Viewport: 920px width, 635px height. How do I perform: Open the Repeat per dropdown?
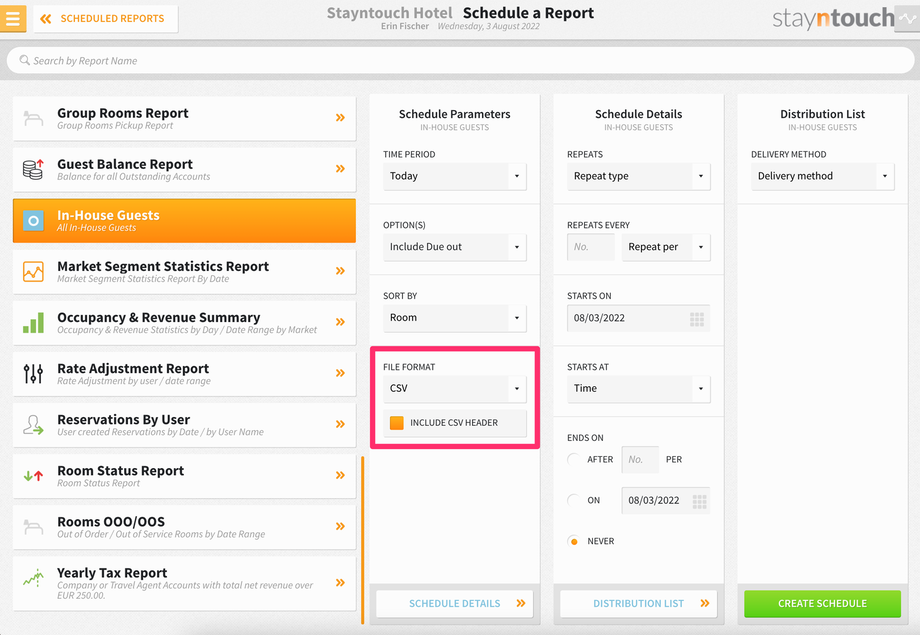[x=666, y=247]
